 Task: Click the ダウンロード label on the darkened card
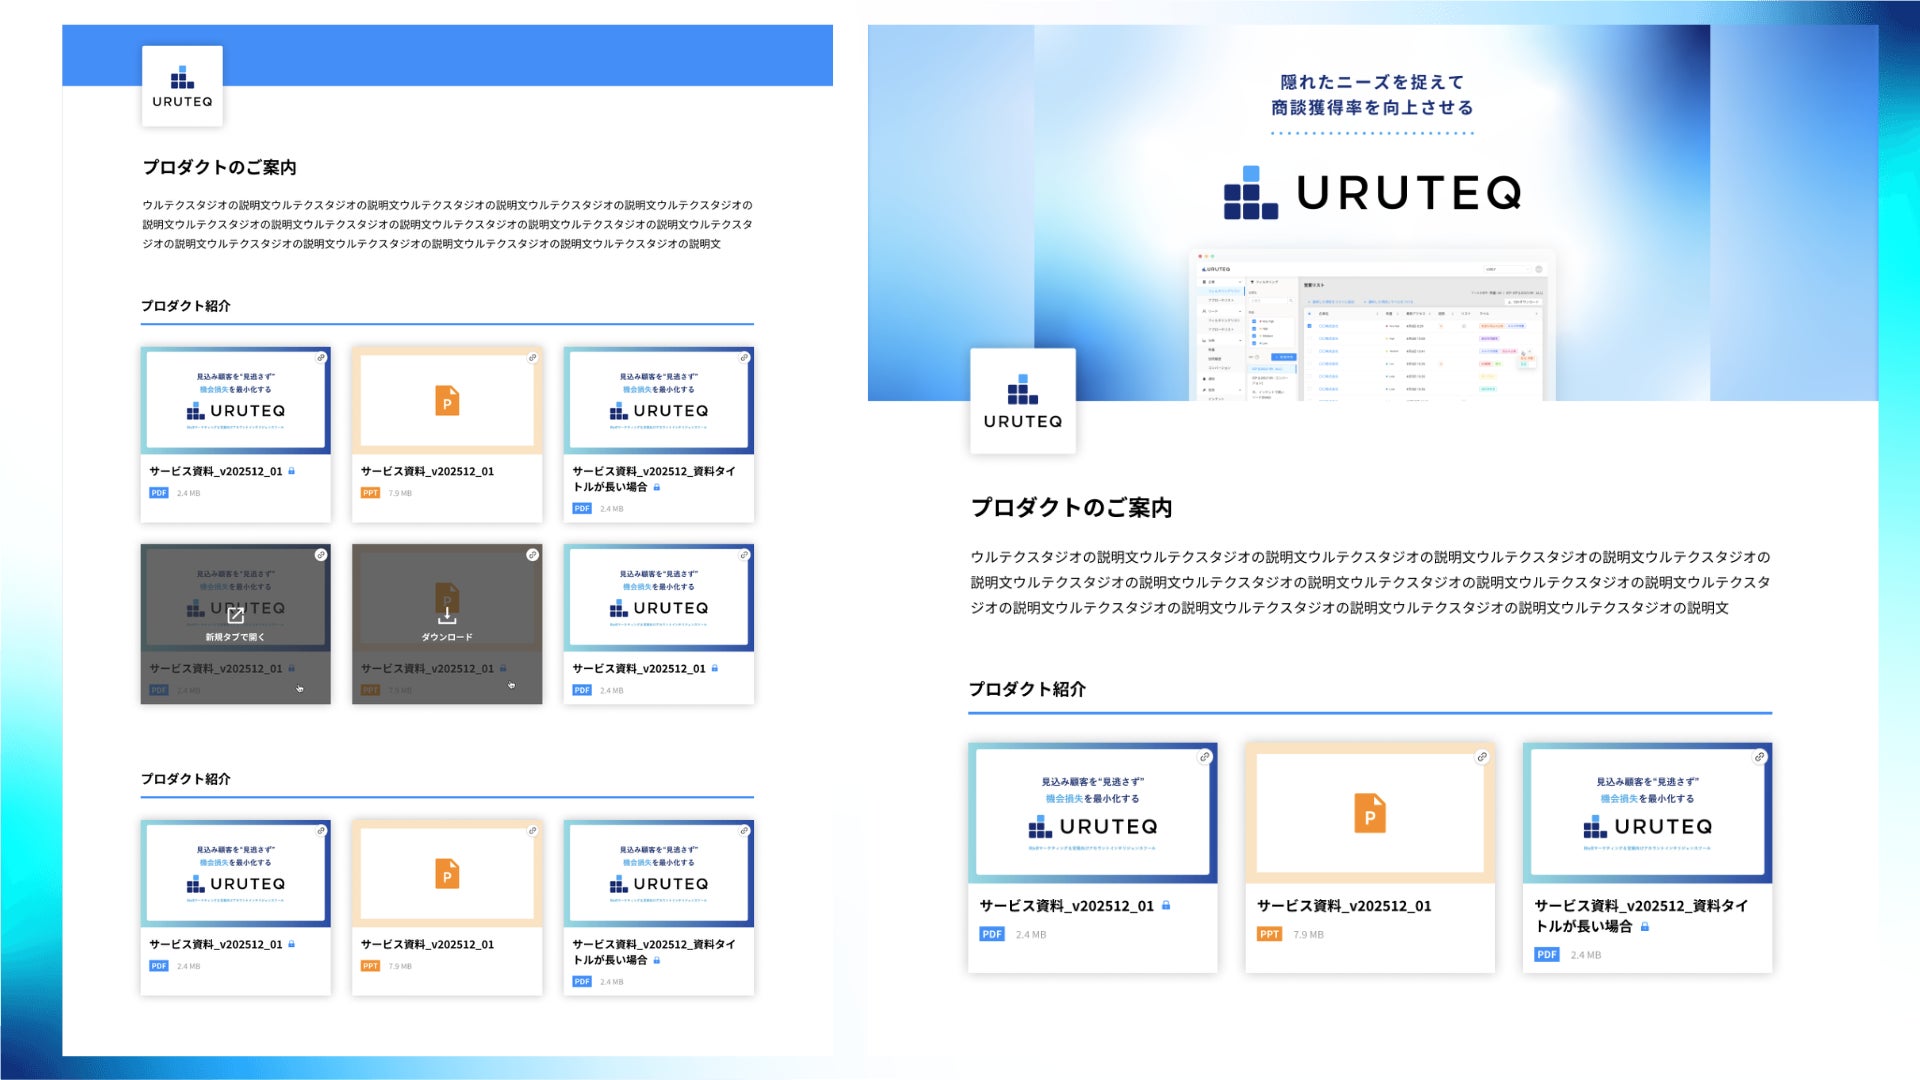pos(447,637)
